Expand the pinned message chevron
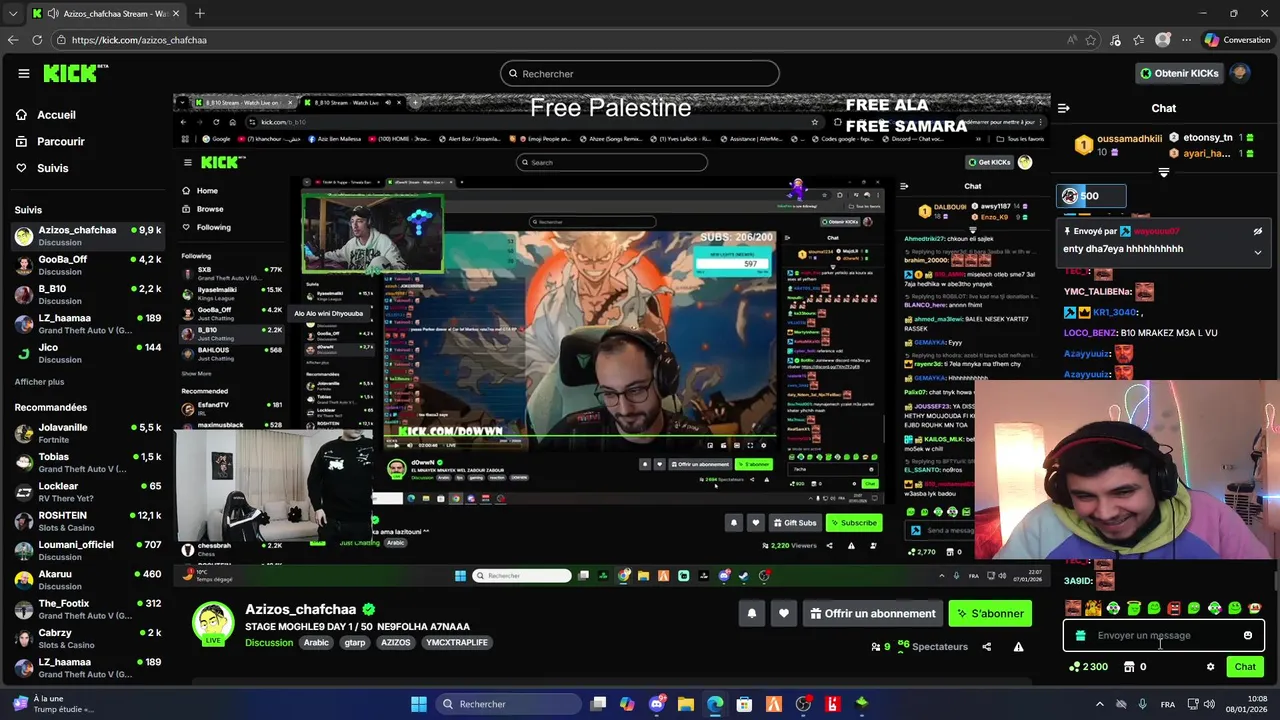The image size is (1280, 720). (1257, 252)
